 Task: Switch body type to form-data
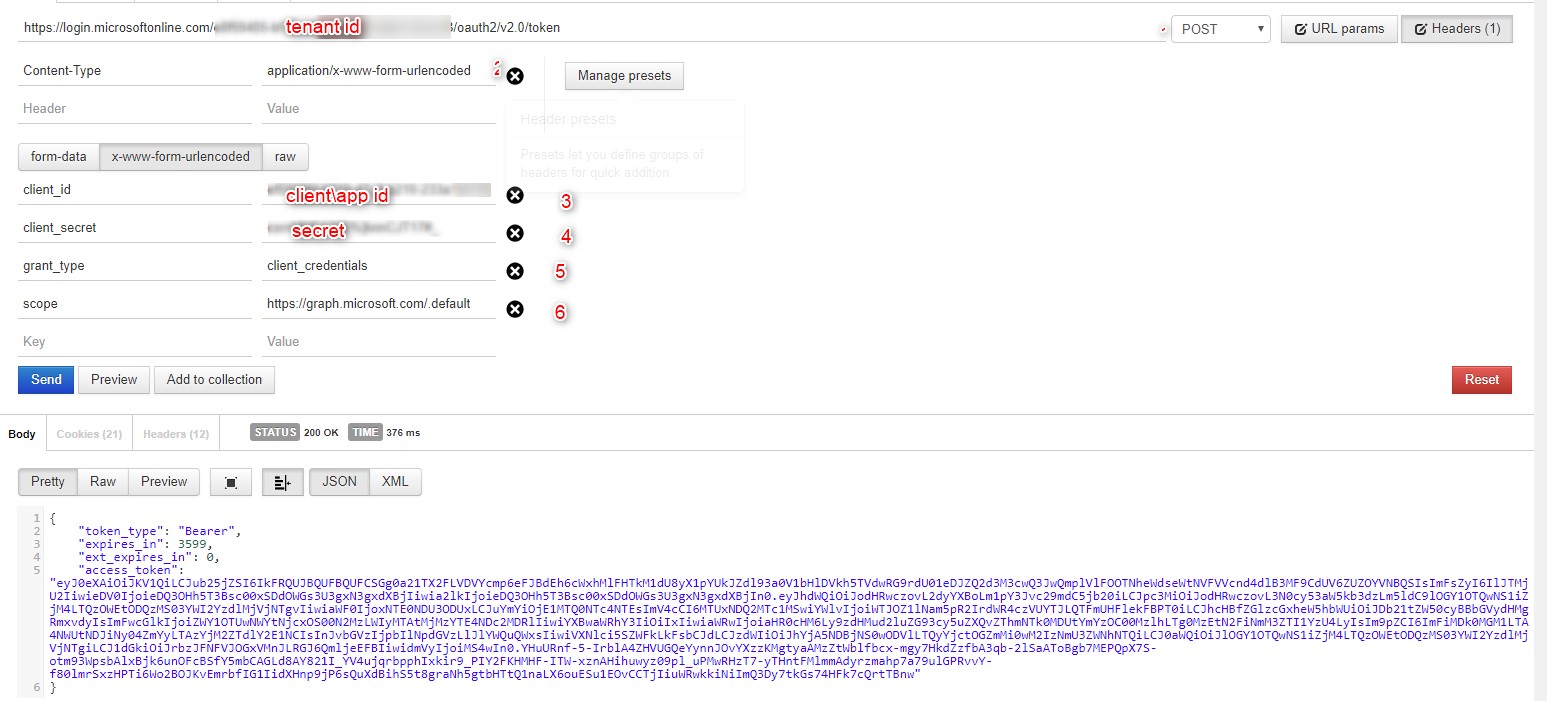point(59,157)
